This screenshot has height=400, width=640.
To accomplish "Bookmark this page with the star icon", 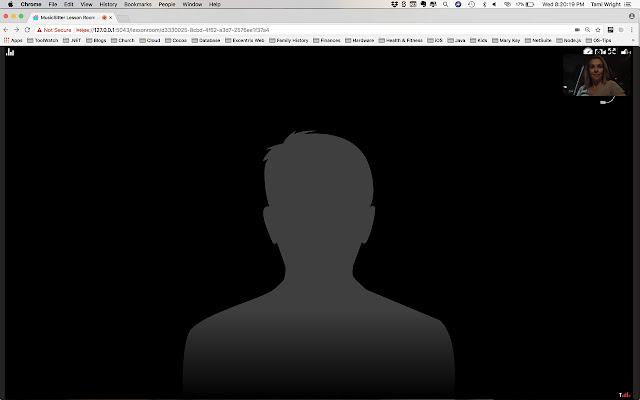I will (598, 30).
